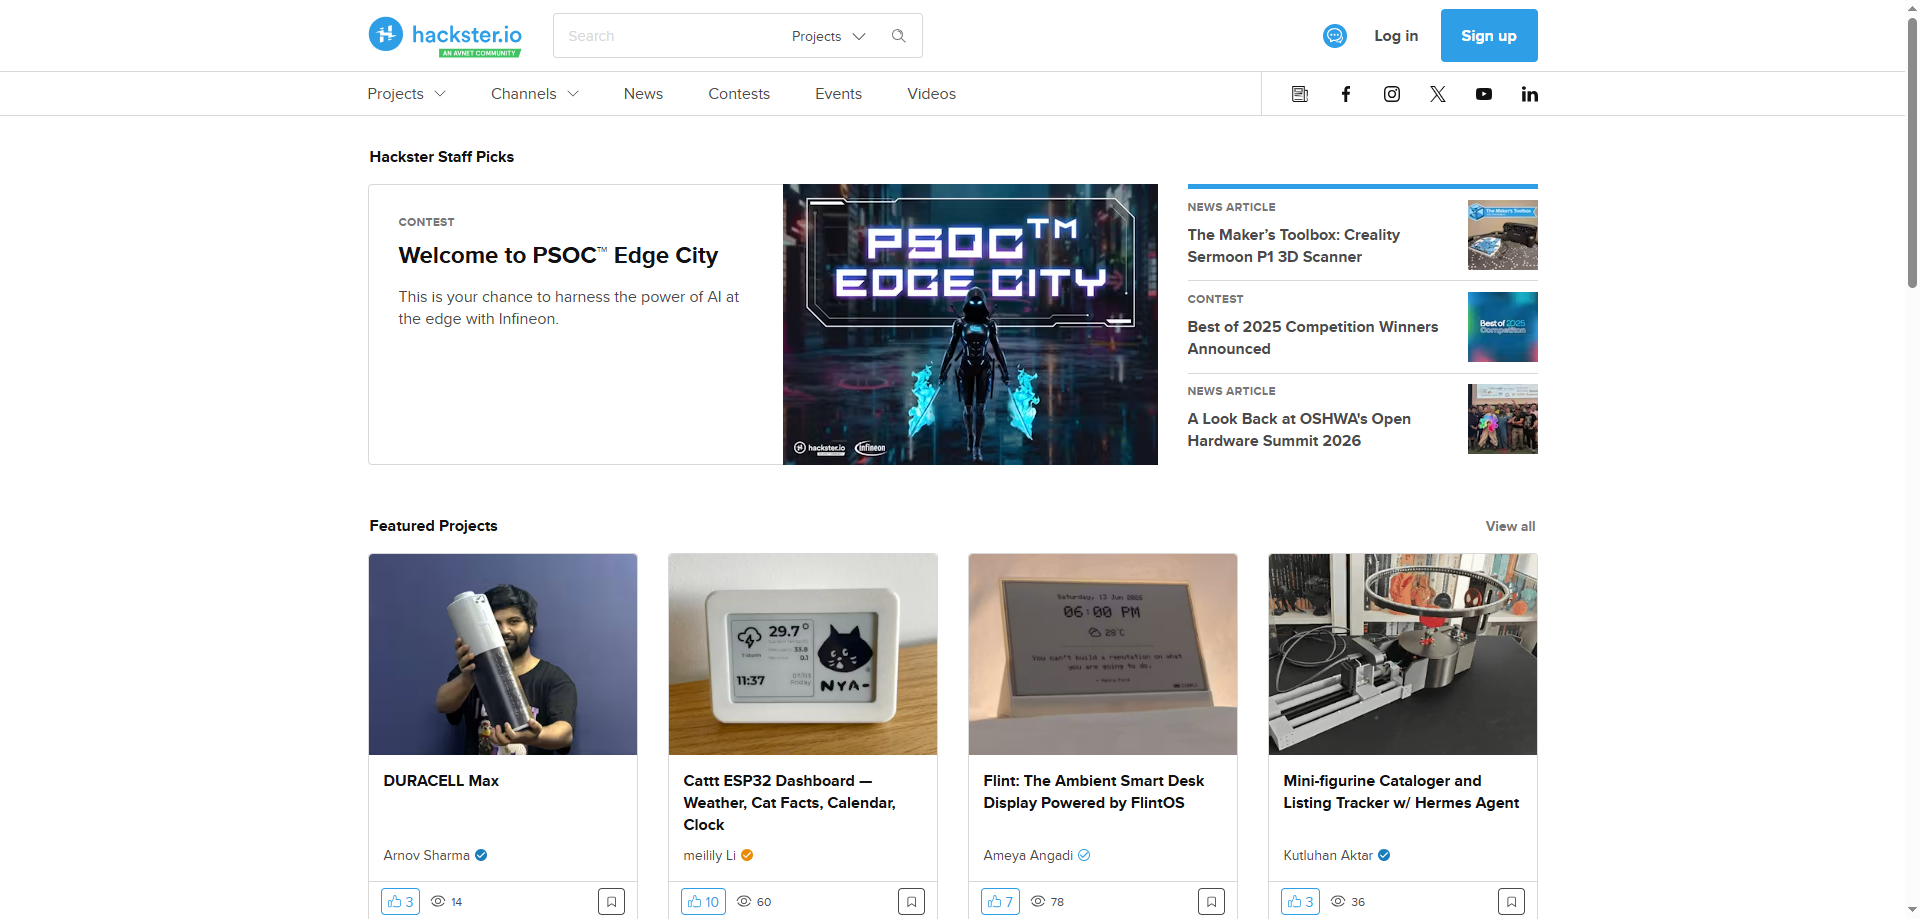This screenshot has height=919, width=1920.
Task: Click the Log in link
Action: click(1396, 36)
